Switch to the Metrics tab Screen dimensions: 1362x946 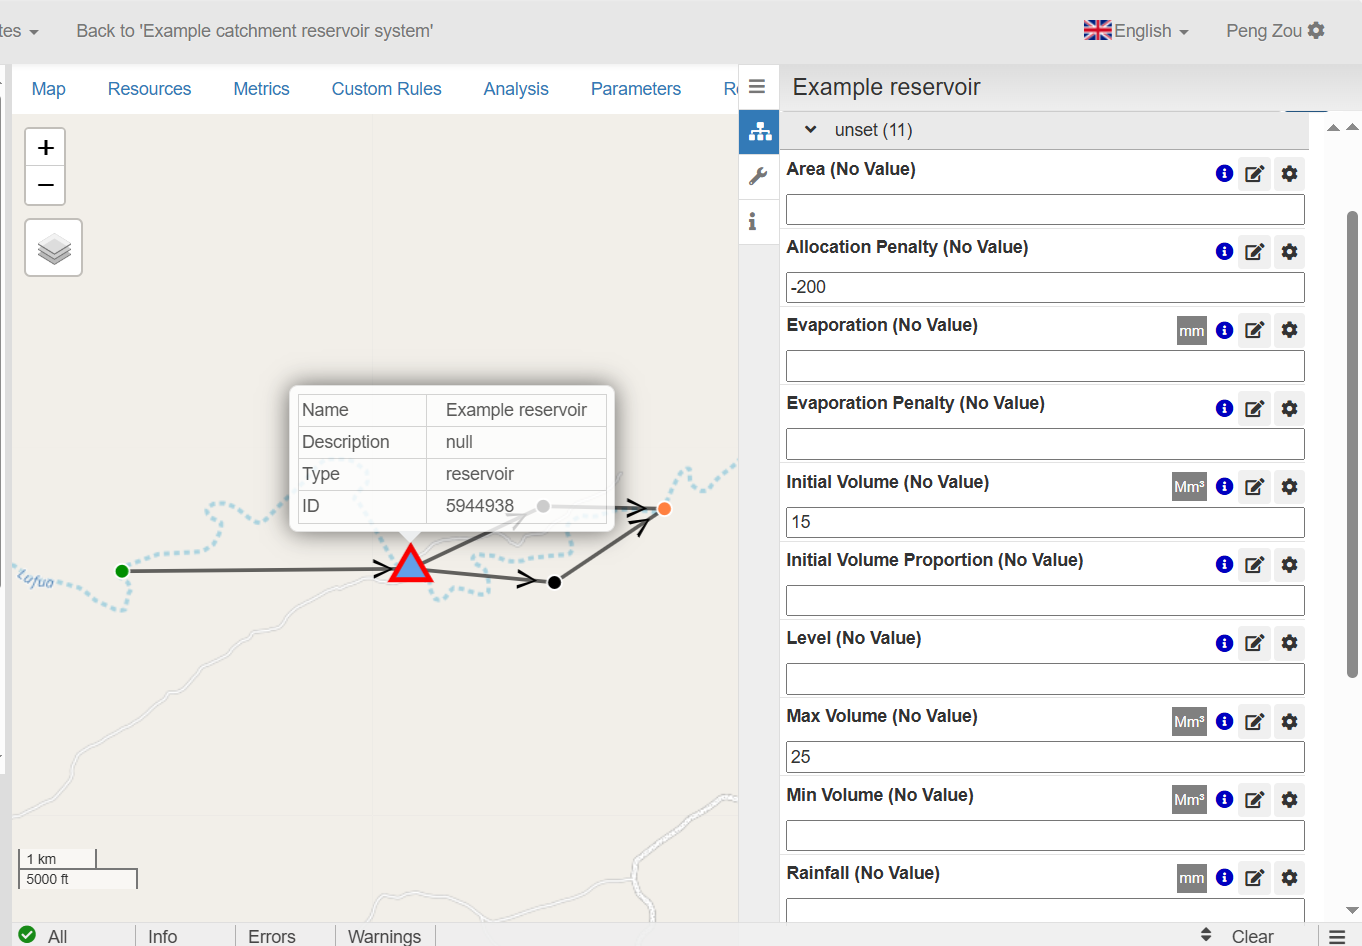pos(261,89)
